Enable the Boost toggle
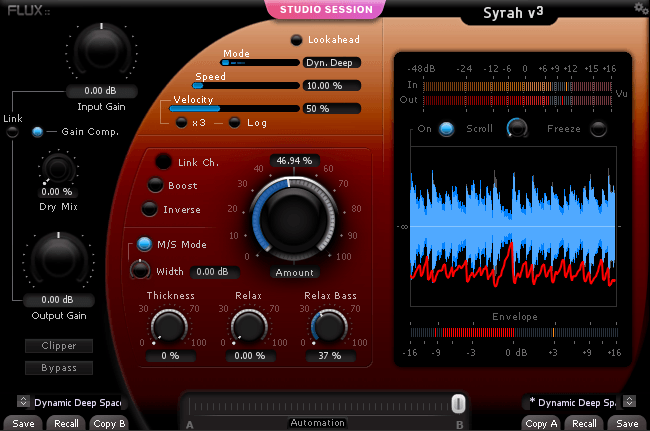The height and width of the screenshot is (431, 650). pos(155,185)
